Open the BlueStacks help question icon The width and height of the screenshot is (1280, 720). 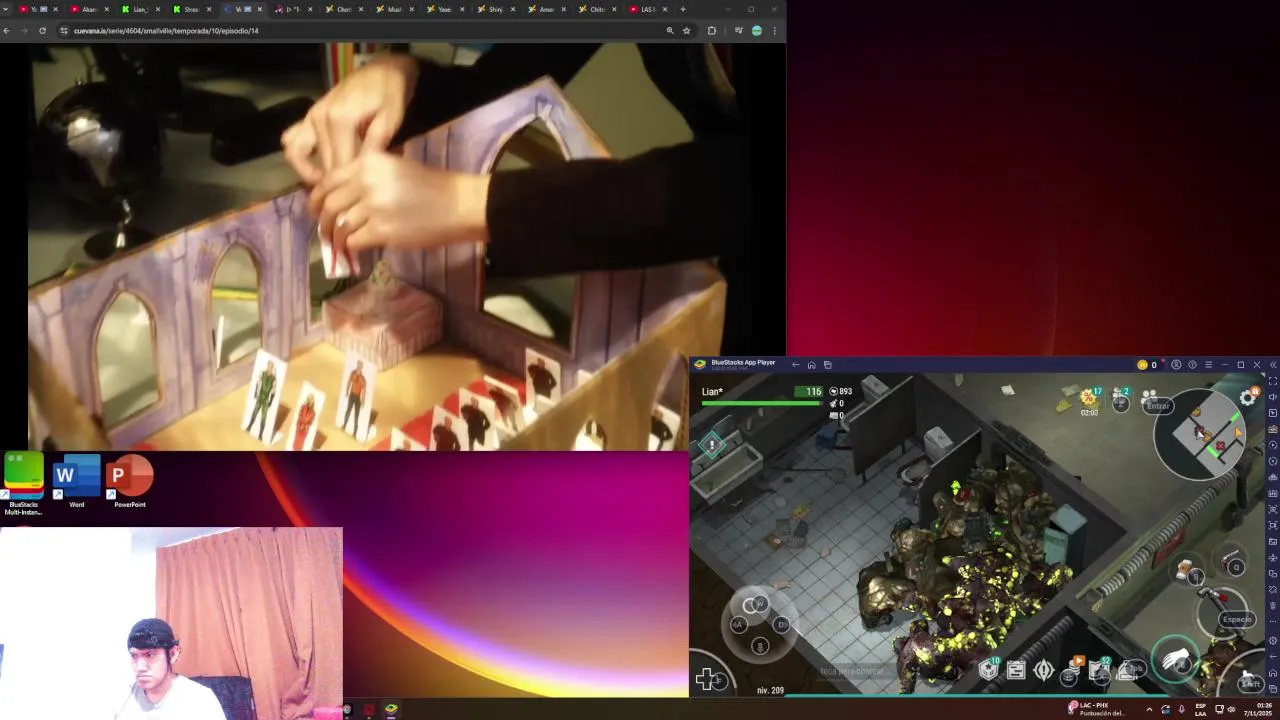pyautogui.click(x=1192, y=365)
